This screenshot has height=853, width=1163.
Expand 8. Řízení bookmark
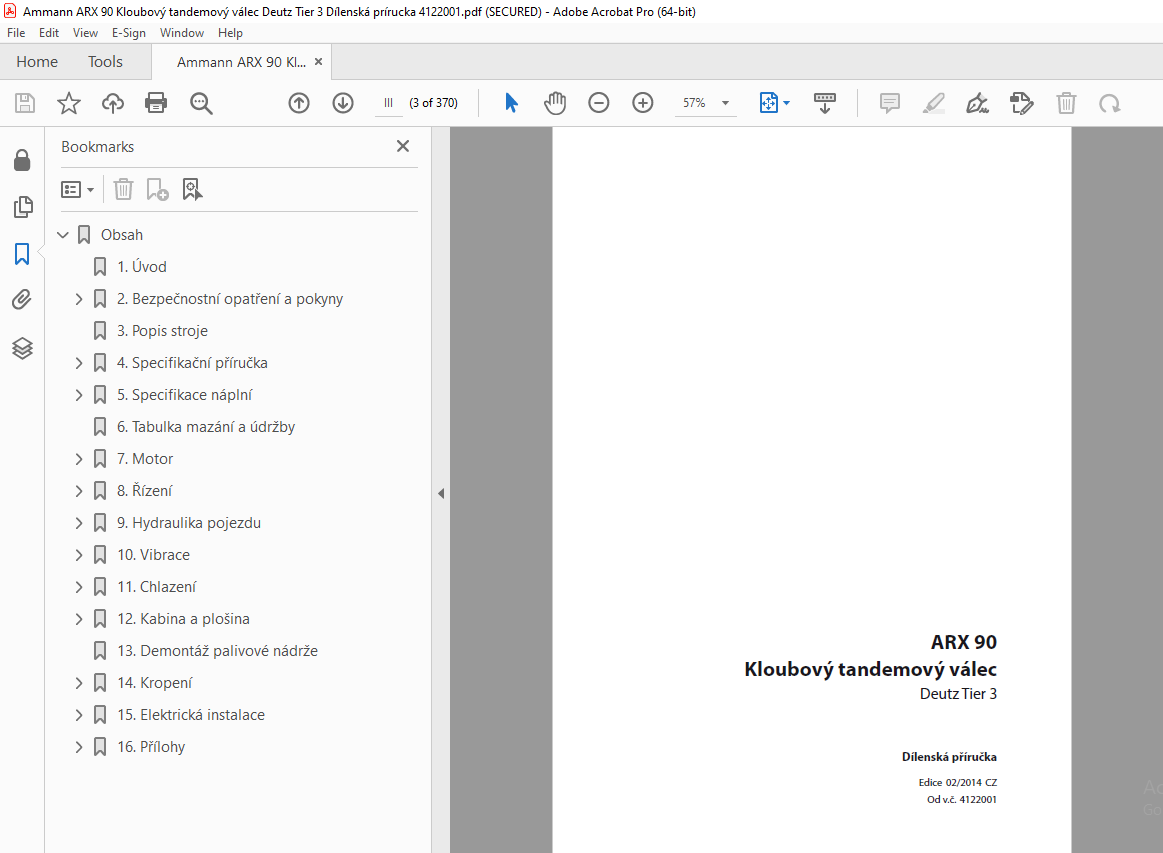pyautogui.click(x=79, y=491)
